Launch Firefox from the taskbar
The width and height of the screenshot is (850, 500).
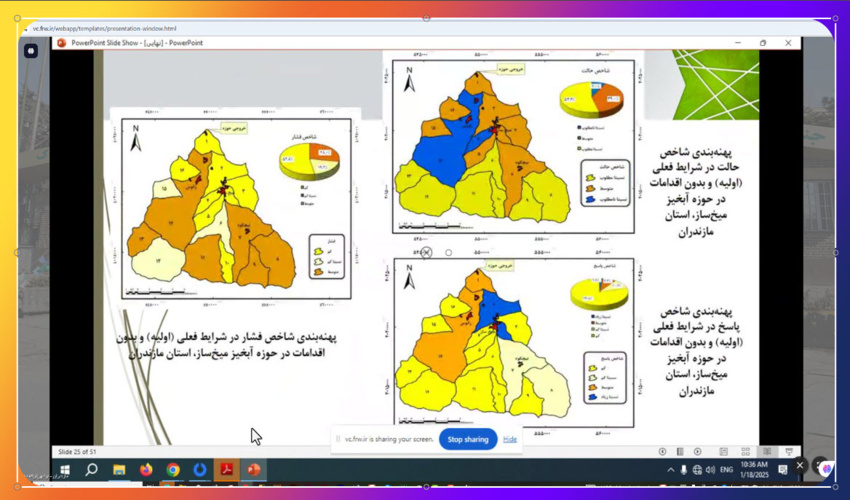click(x=146, y=470)
